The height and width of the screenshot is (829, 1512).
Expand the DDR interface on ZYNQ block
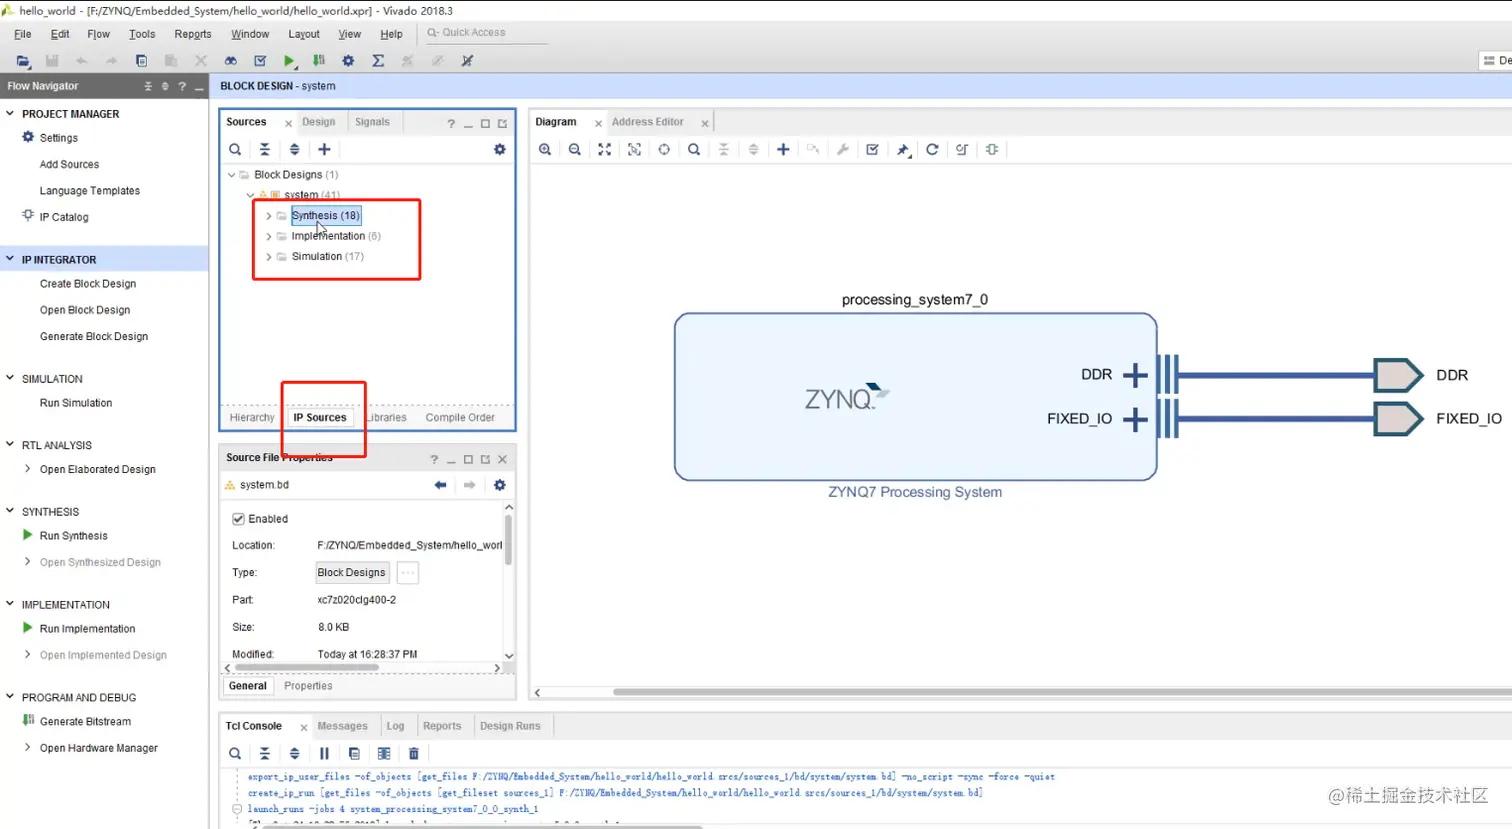(x=1135, y=375)
